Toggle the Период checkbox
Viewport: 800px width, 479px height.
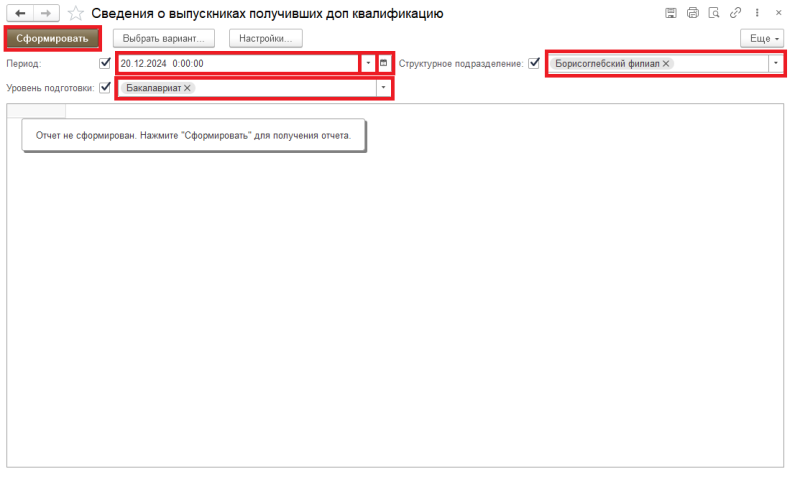click(x=106, y=63)
